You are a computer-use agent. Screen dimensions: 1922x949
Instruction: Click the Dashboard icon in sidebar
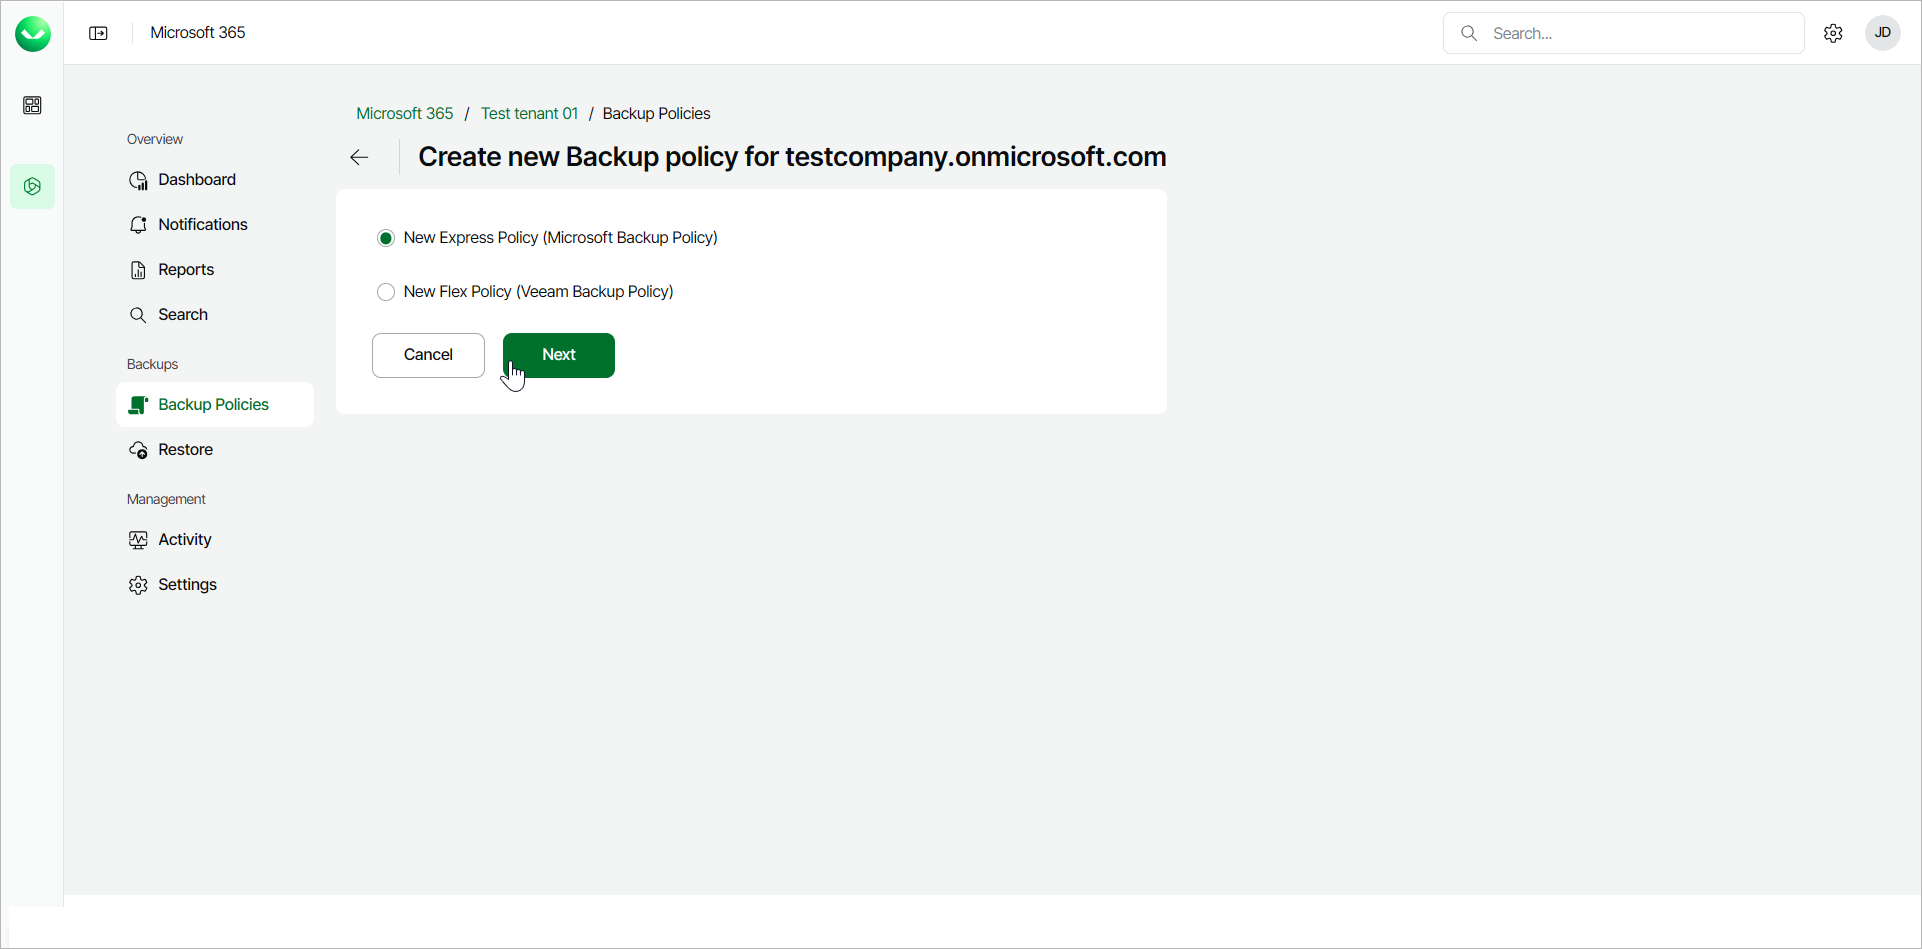[x=138, y=180]
